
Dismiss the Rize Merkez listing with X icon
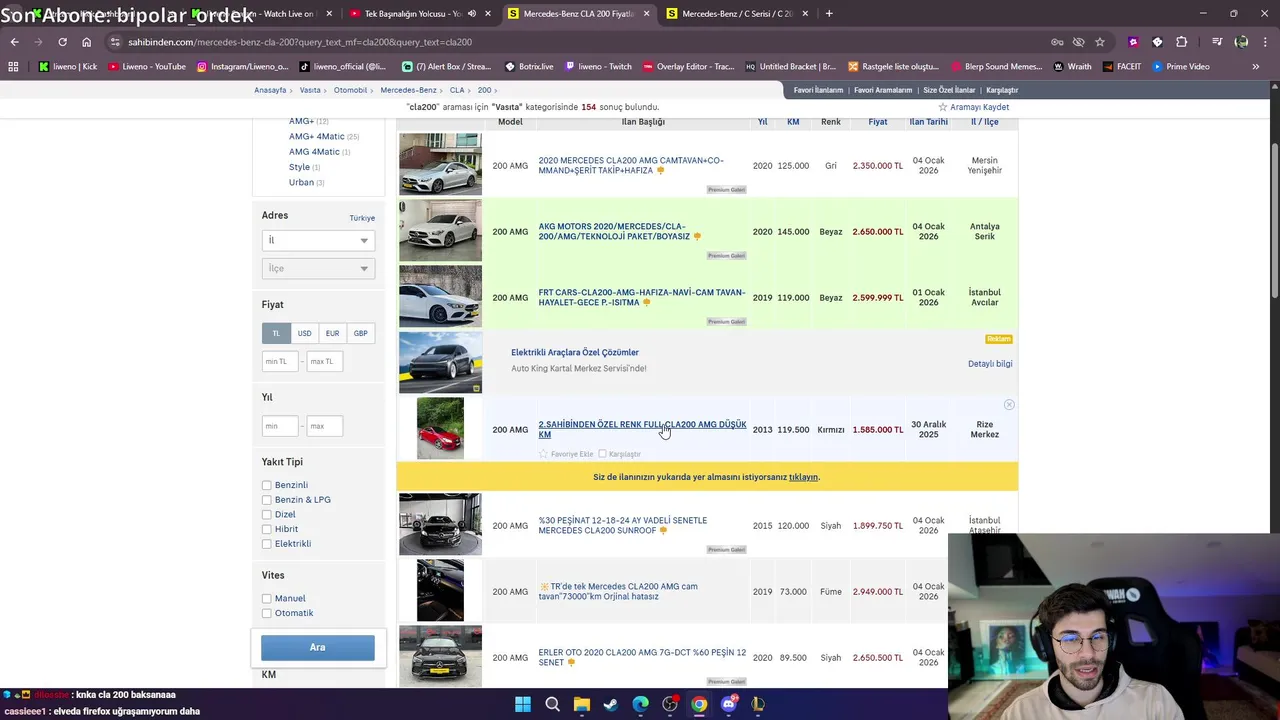[x=1009, y=405]
